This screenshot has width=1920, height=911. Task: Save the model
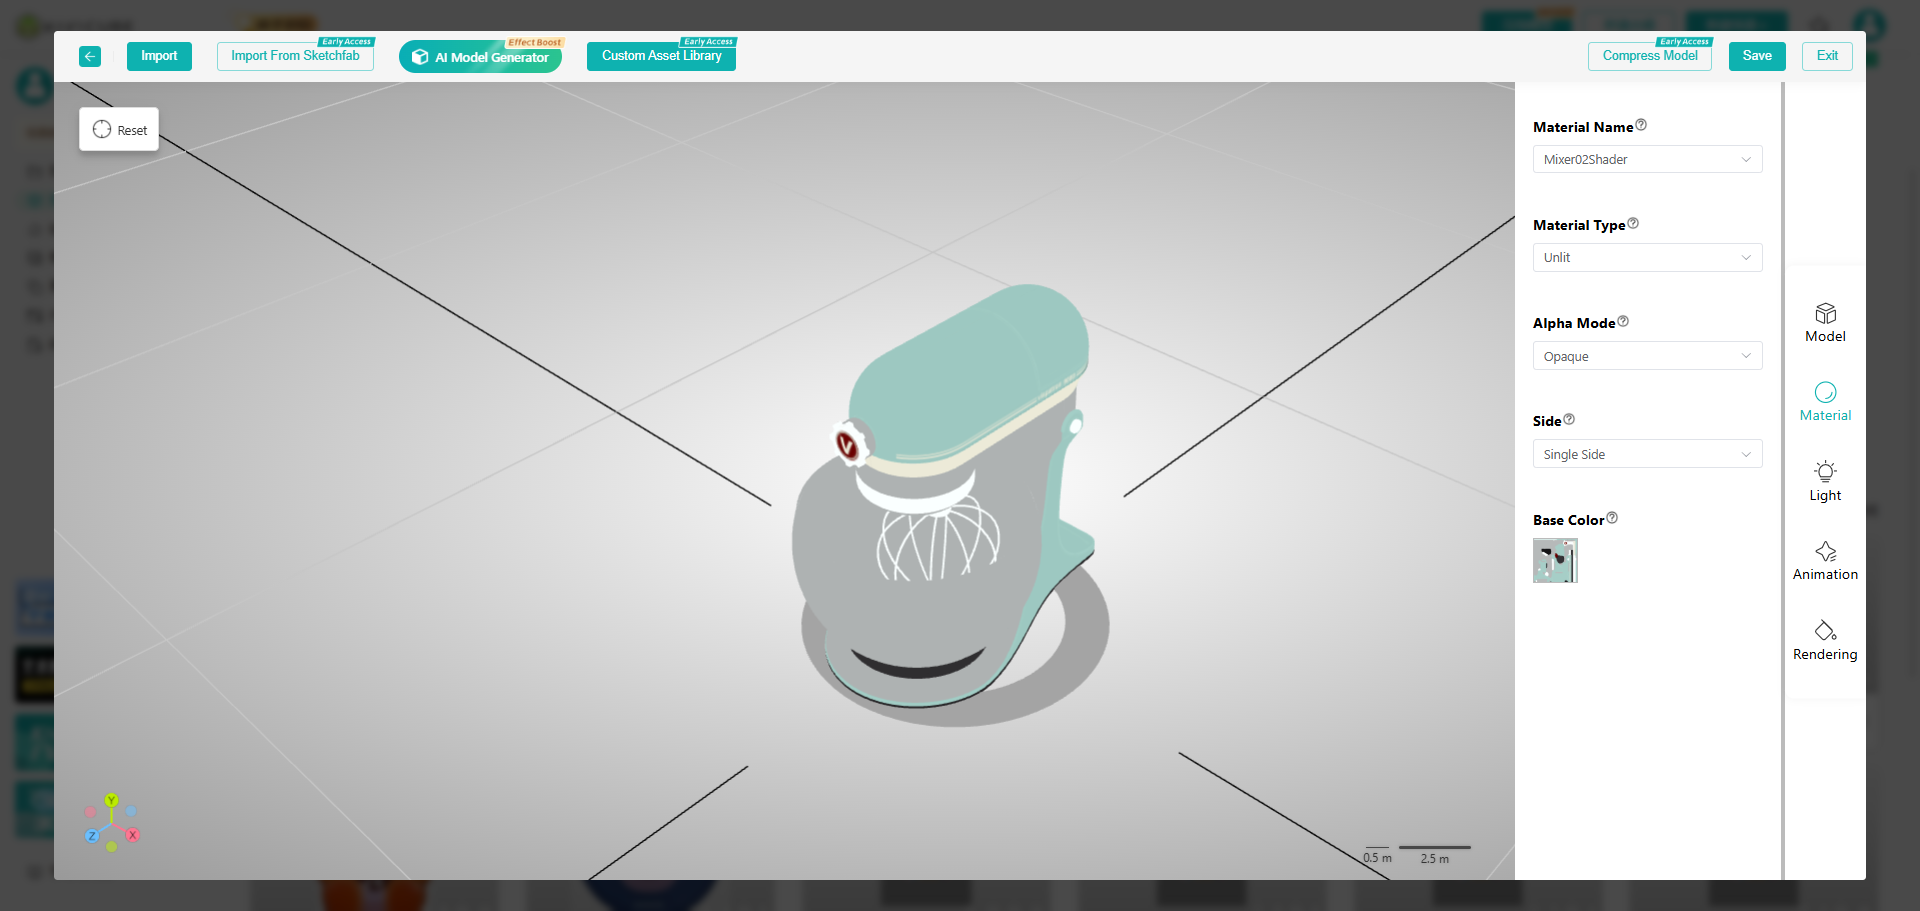click(1756, 56)
